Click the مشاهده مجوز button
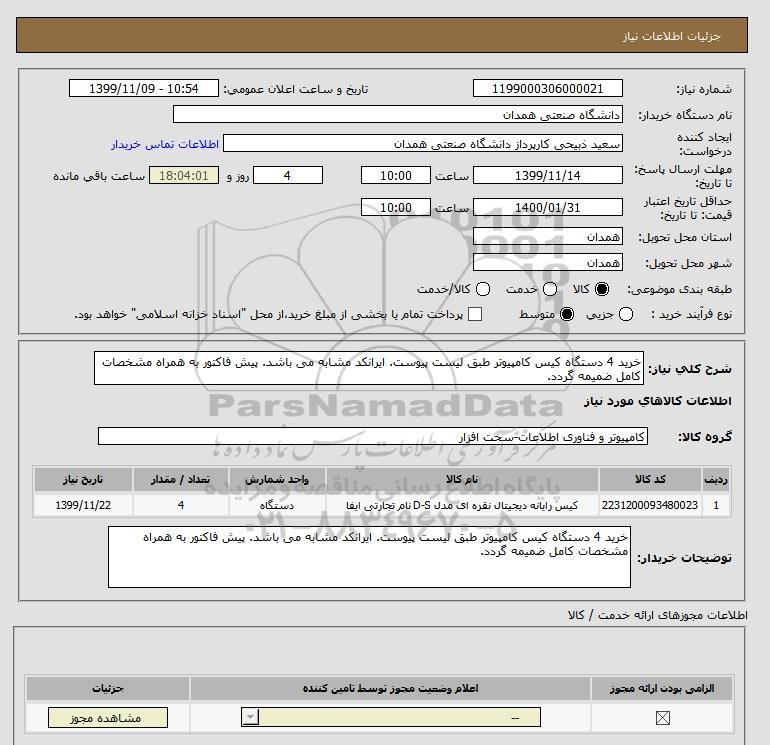 [x=108, y=717]
